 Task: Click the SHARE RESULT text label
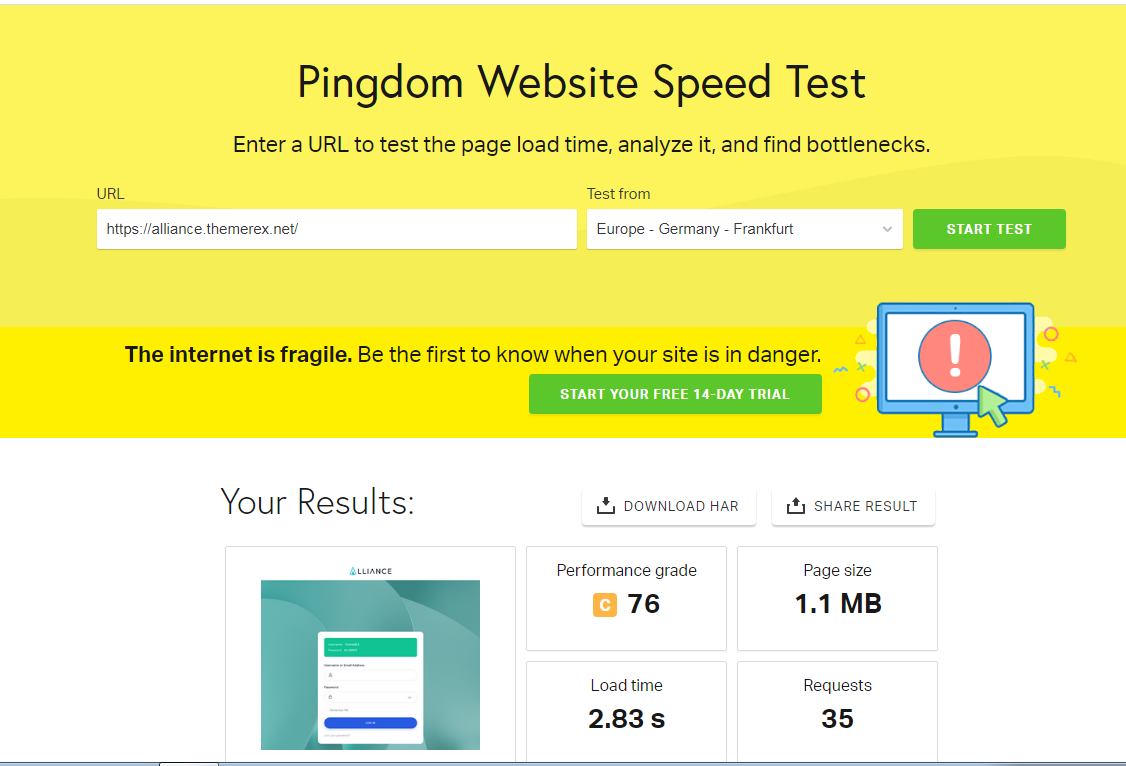coord(865,506)
